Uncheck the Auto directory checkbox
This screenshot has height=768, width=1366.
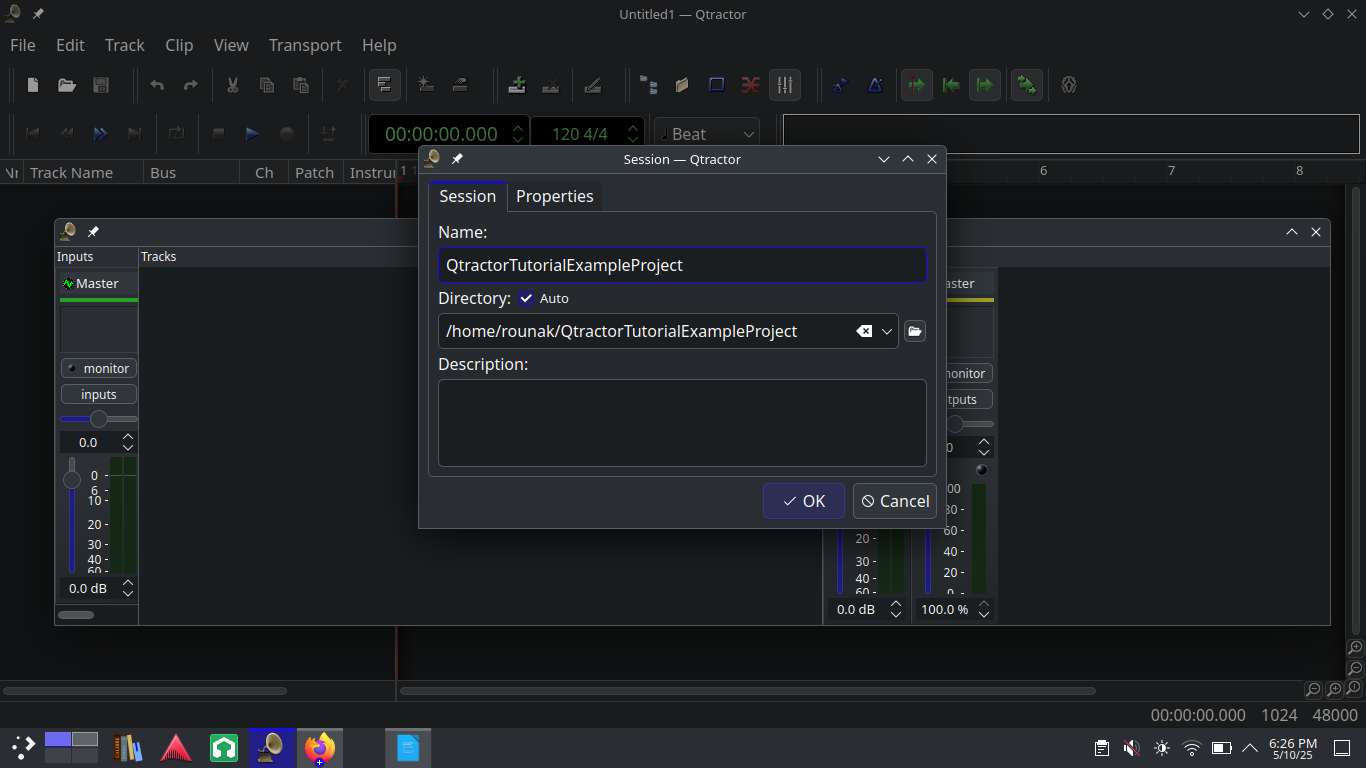point(526,298)
